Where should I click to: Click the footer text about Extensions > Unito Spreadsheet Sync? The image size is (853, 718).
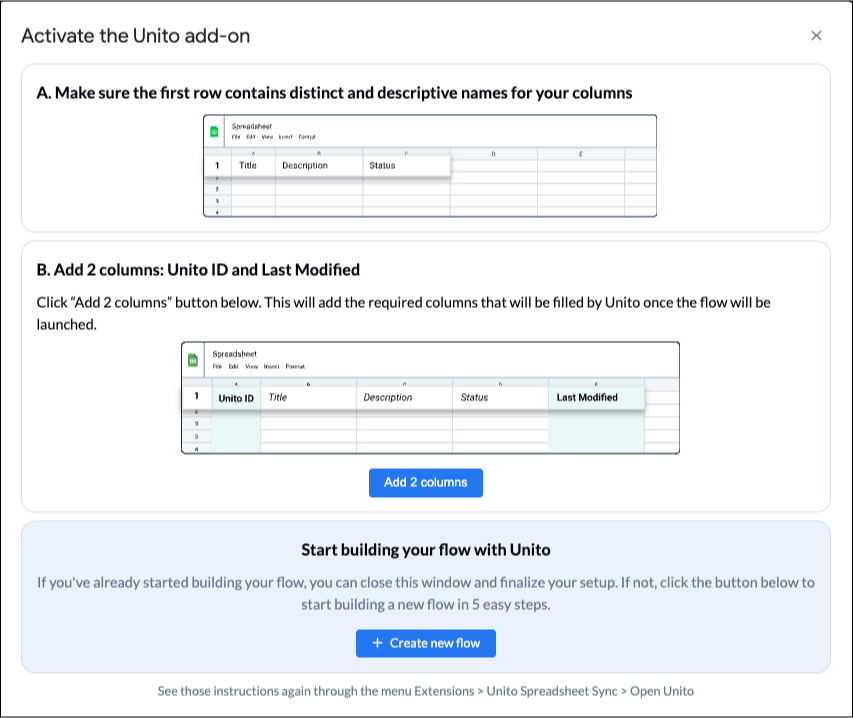click(x=425, y=691)
